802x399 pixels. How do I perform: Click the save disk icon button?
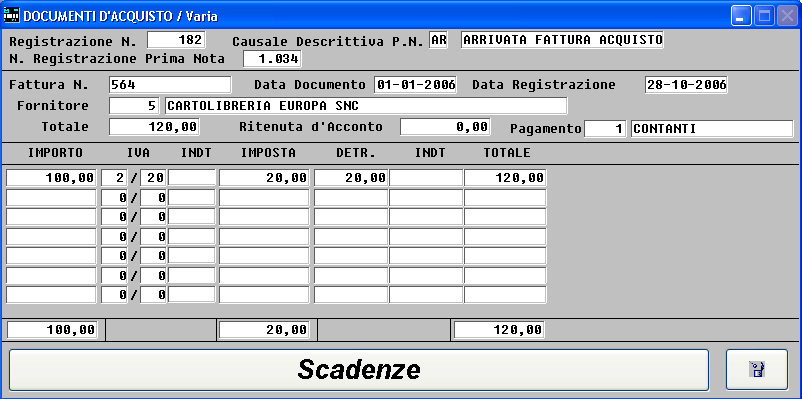tap(756, 369)
